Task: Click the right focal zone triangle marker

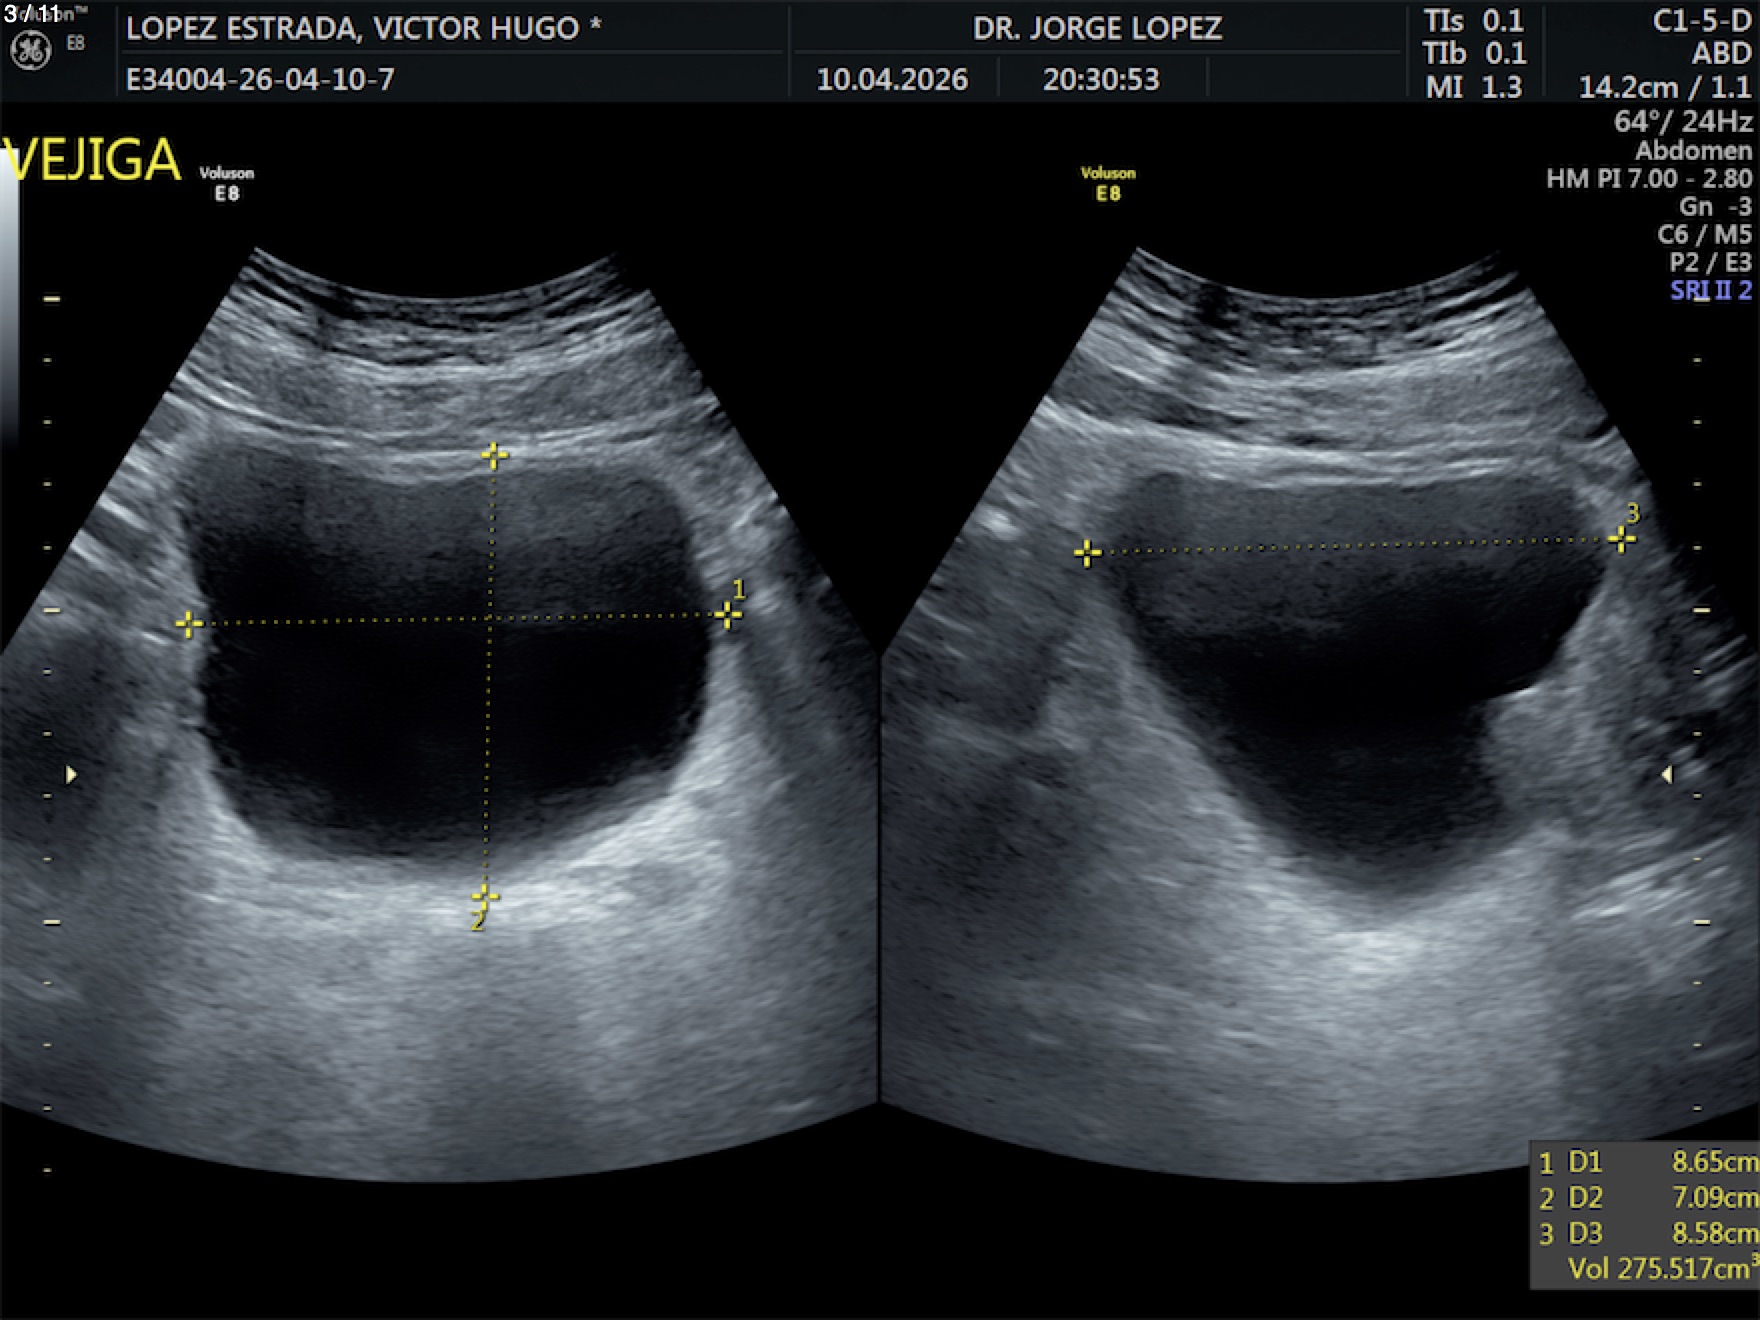Action: click(1666, 775)
